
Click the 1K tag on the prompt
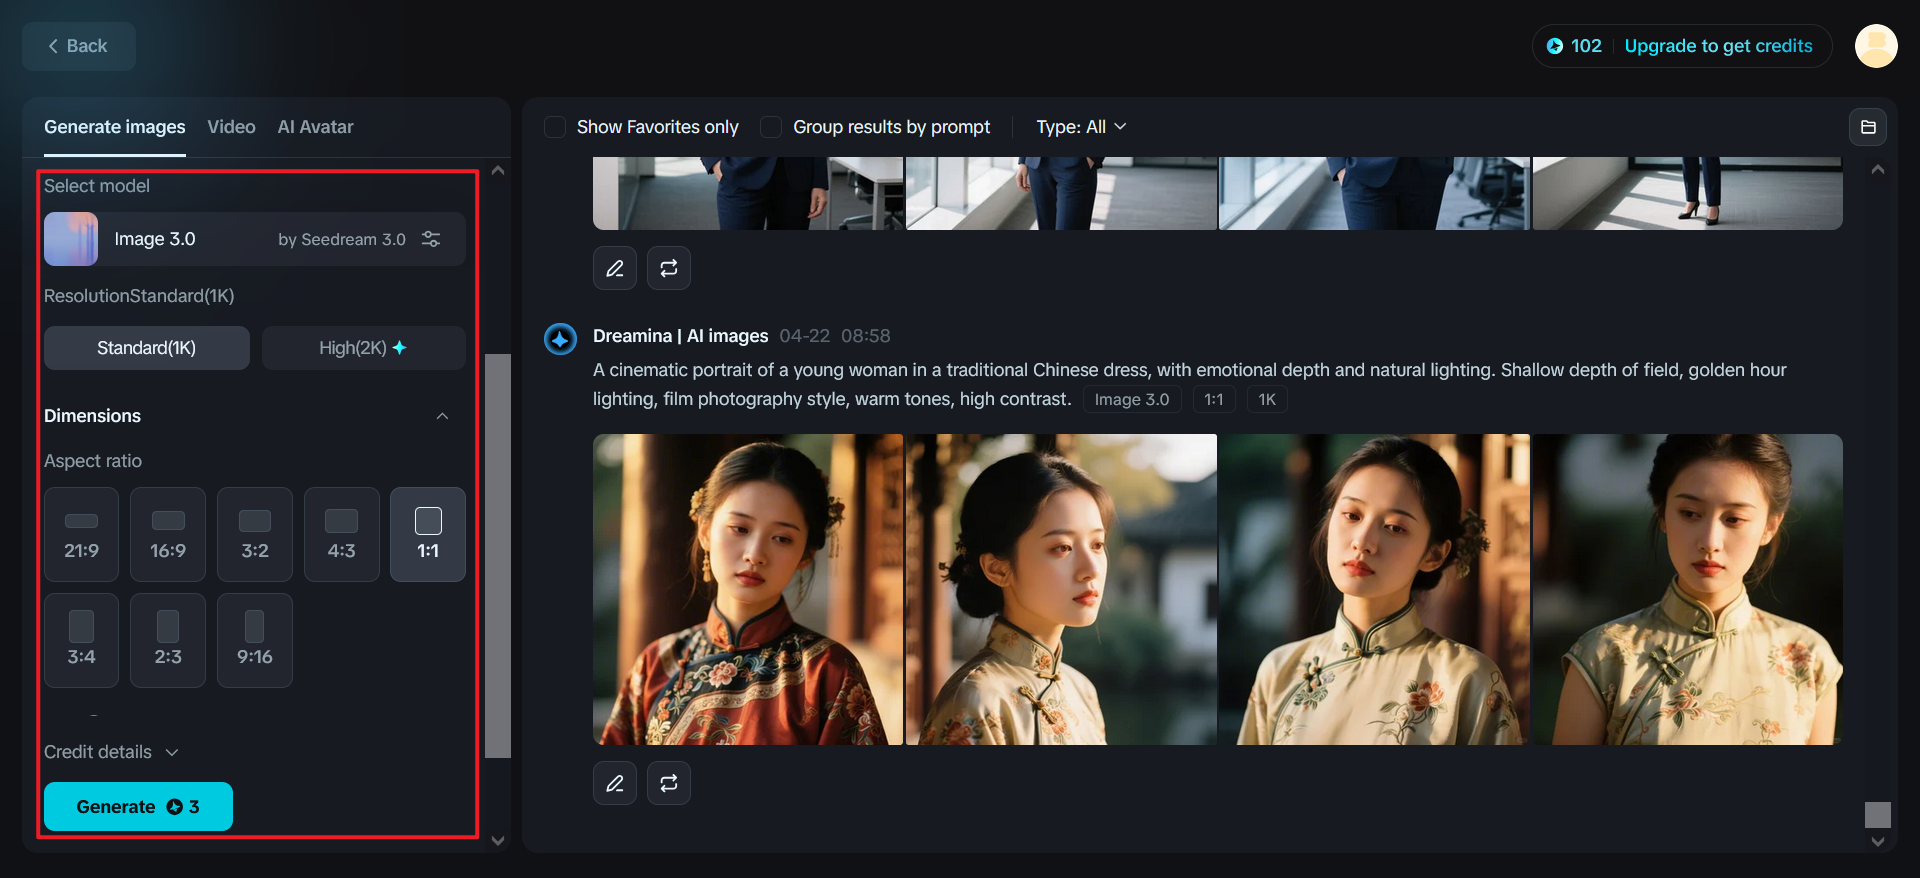(x=1267, y=399)
